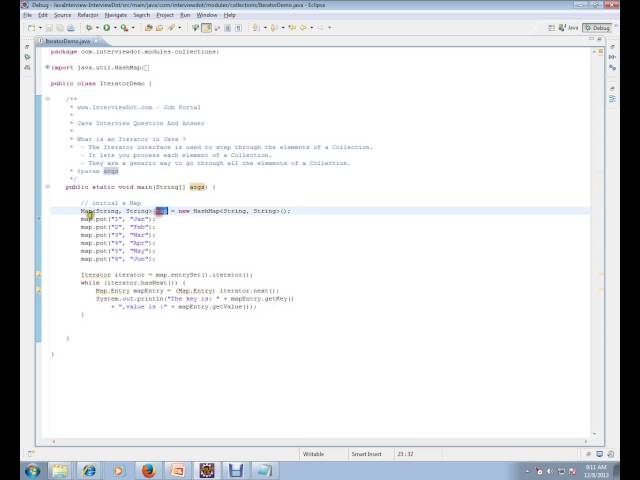Select the Debug perspective button

(597, 28)
